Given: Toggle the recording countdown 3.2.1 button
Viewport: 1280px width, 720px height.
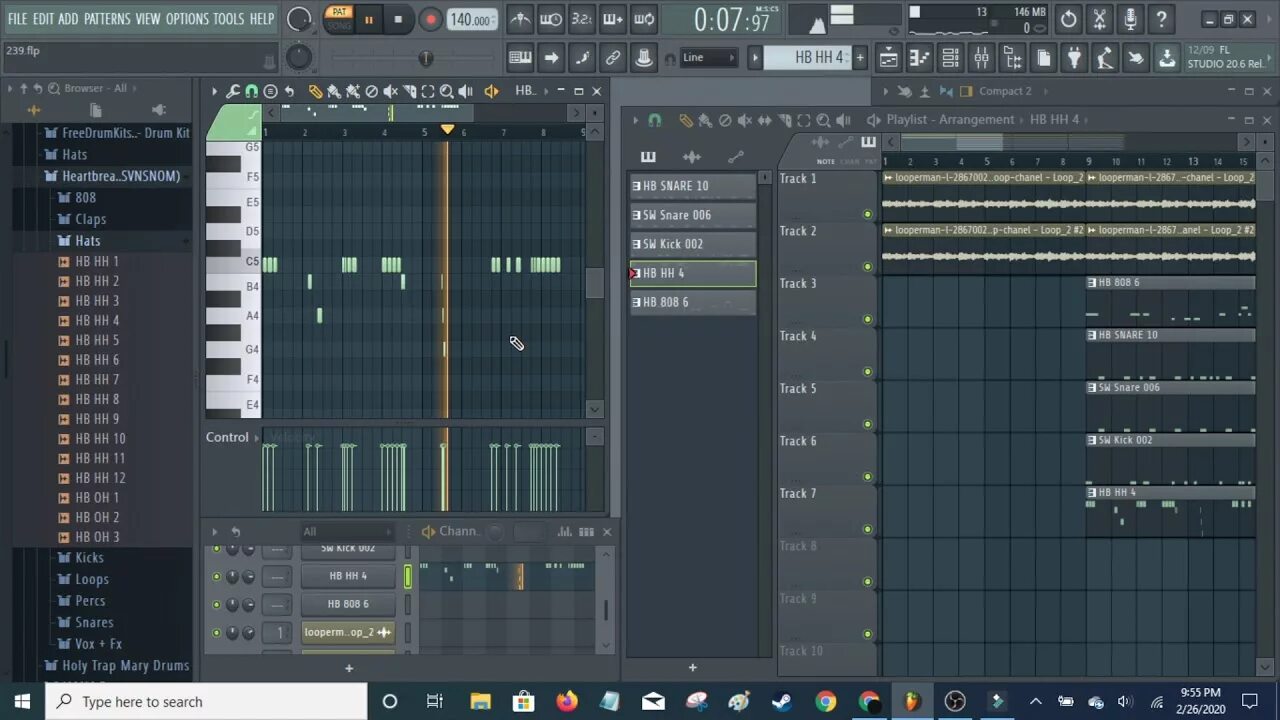Looking at the screenshot, I should [581, 19].
